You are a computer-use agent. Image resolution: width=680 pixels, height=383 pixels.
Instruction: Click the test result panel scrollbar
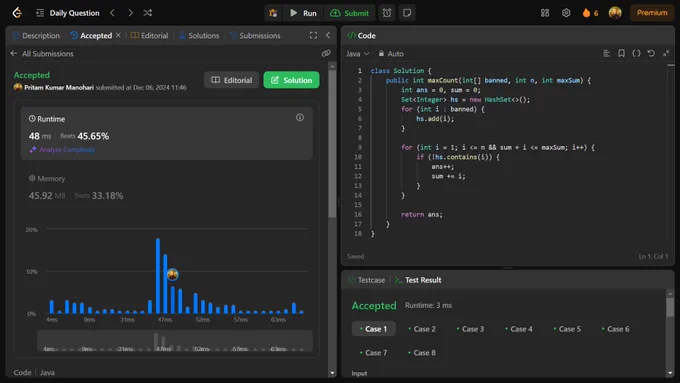click(x=670, y=308)
